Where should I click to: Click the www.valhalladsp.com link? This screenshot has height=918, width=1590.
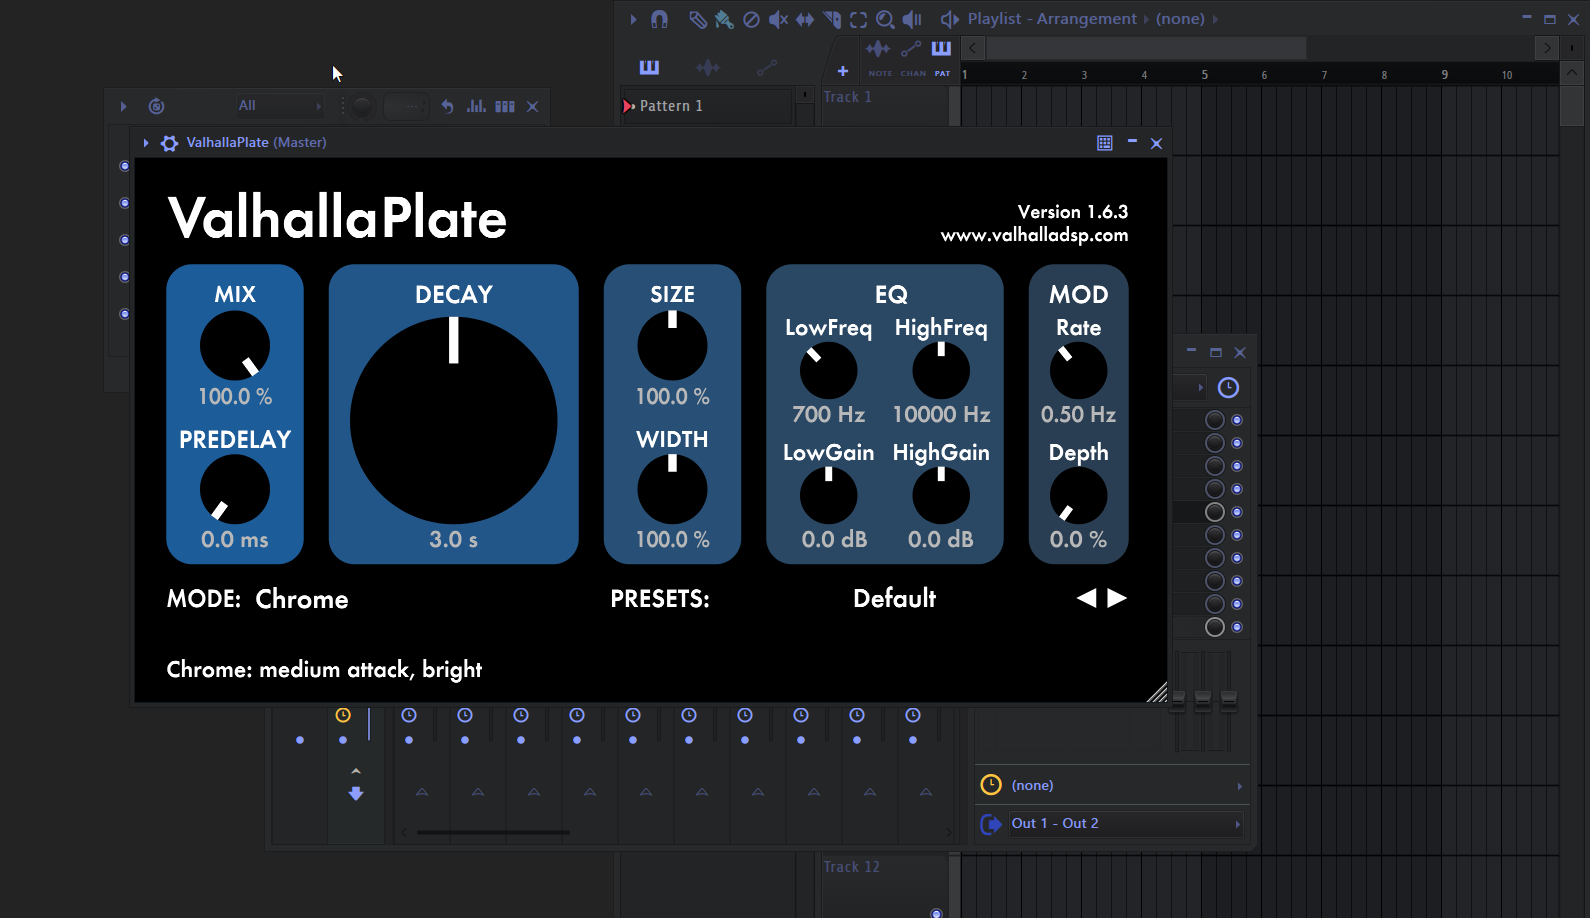pyautogui.click(x=1034, y=235)
